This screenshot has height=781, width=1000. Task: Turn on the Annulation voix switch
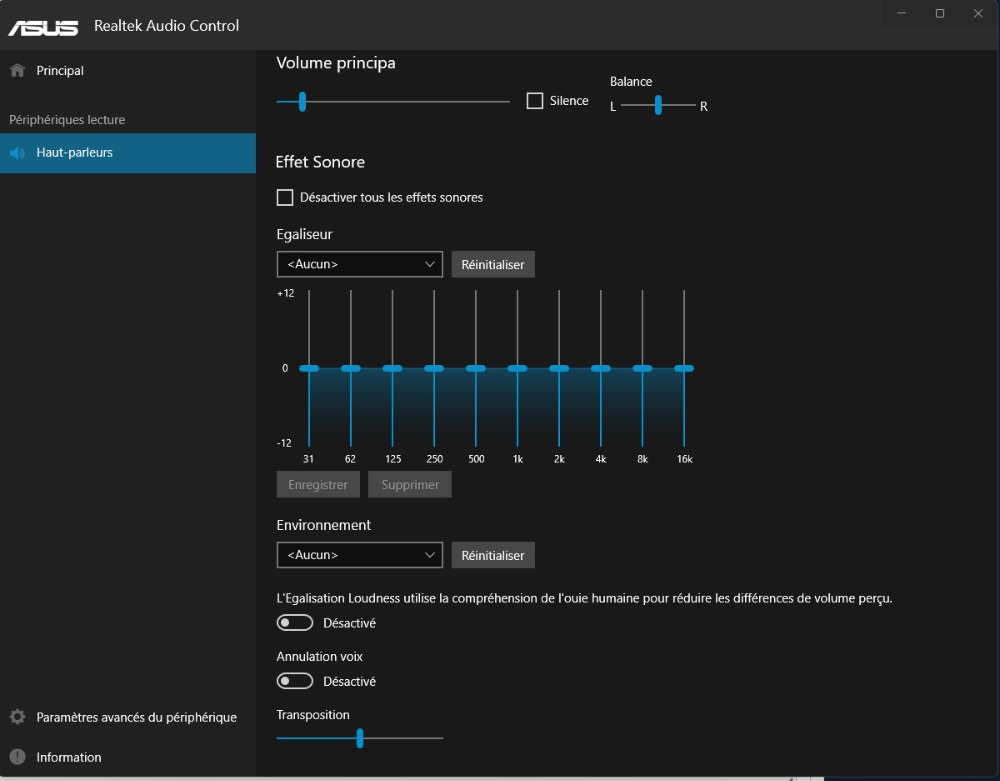[x=295, y=681]
